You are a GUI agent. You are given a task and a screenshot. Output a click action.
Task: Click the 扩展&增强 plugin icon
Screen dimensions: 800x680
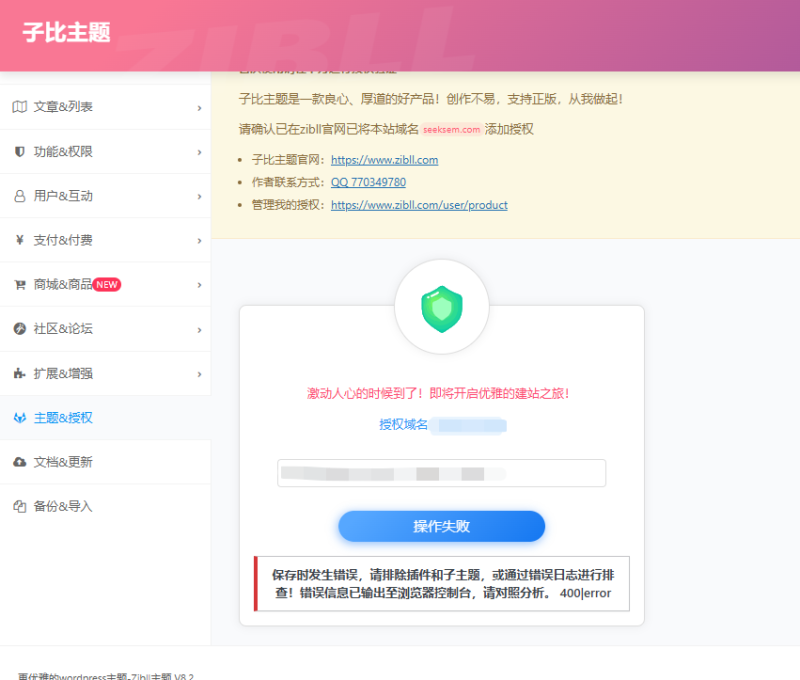coord(18,373)
